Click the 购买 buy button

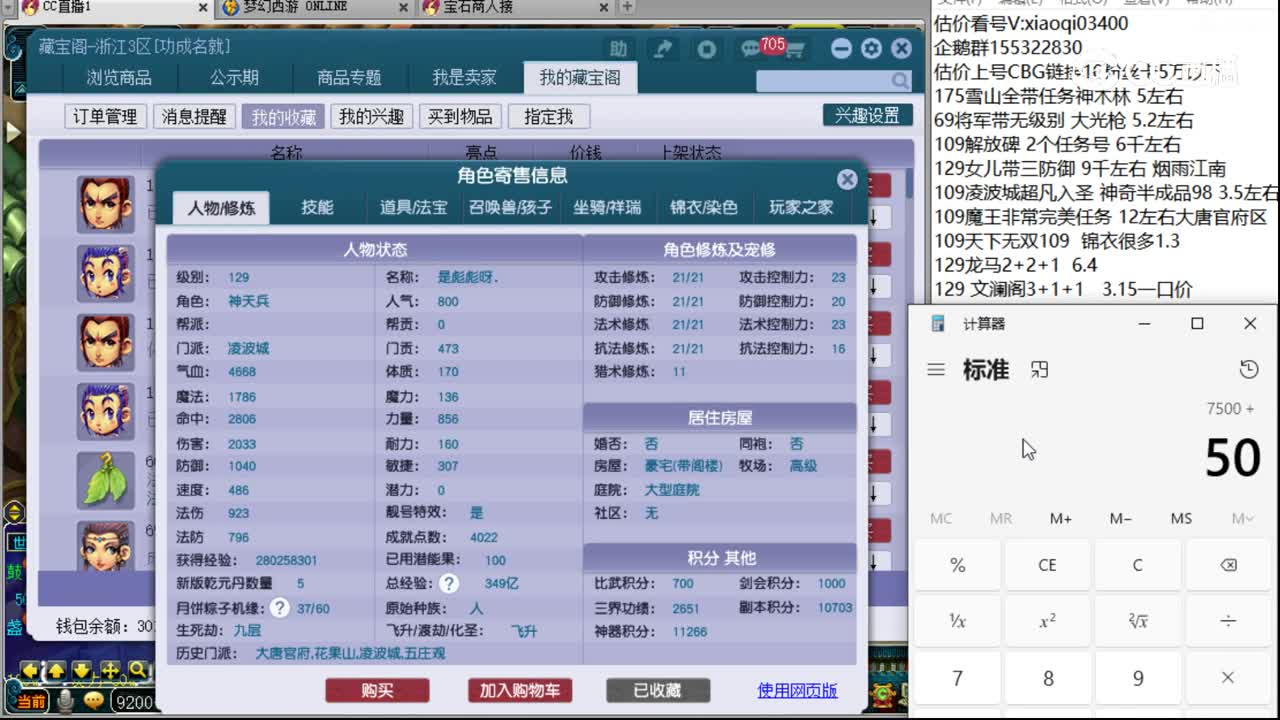tap(377, 689)
